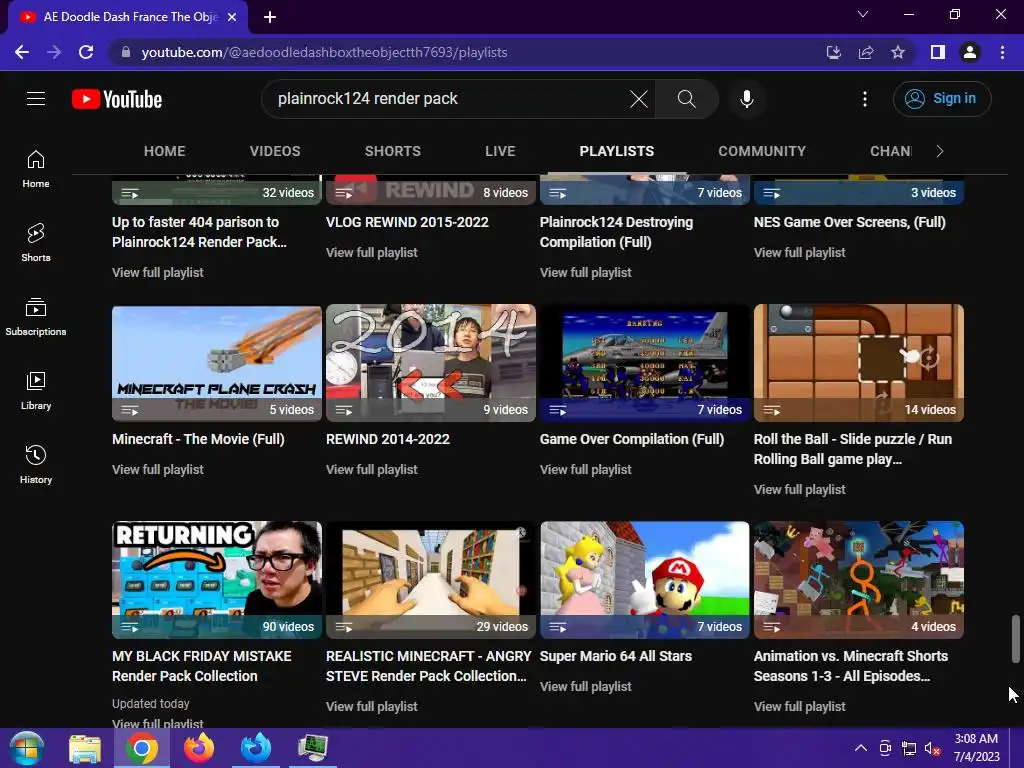The image size is (1024, 768).
Task: Open the tab search dropdown in Chrome
Action: (863, 14)
